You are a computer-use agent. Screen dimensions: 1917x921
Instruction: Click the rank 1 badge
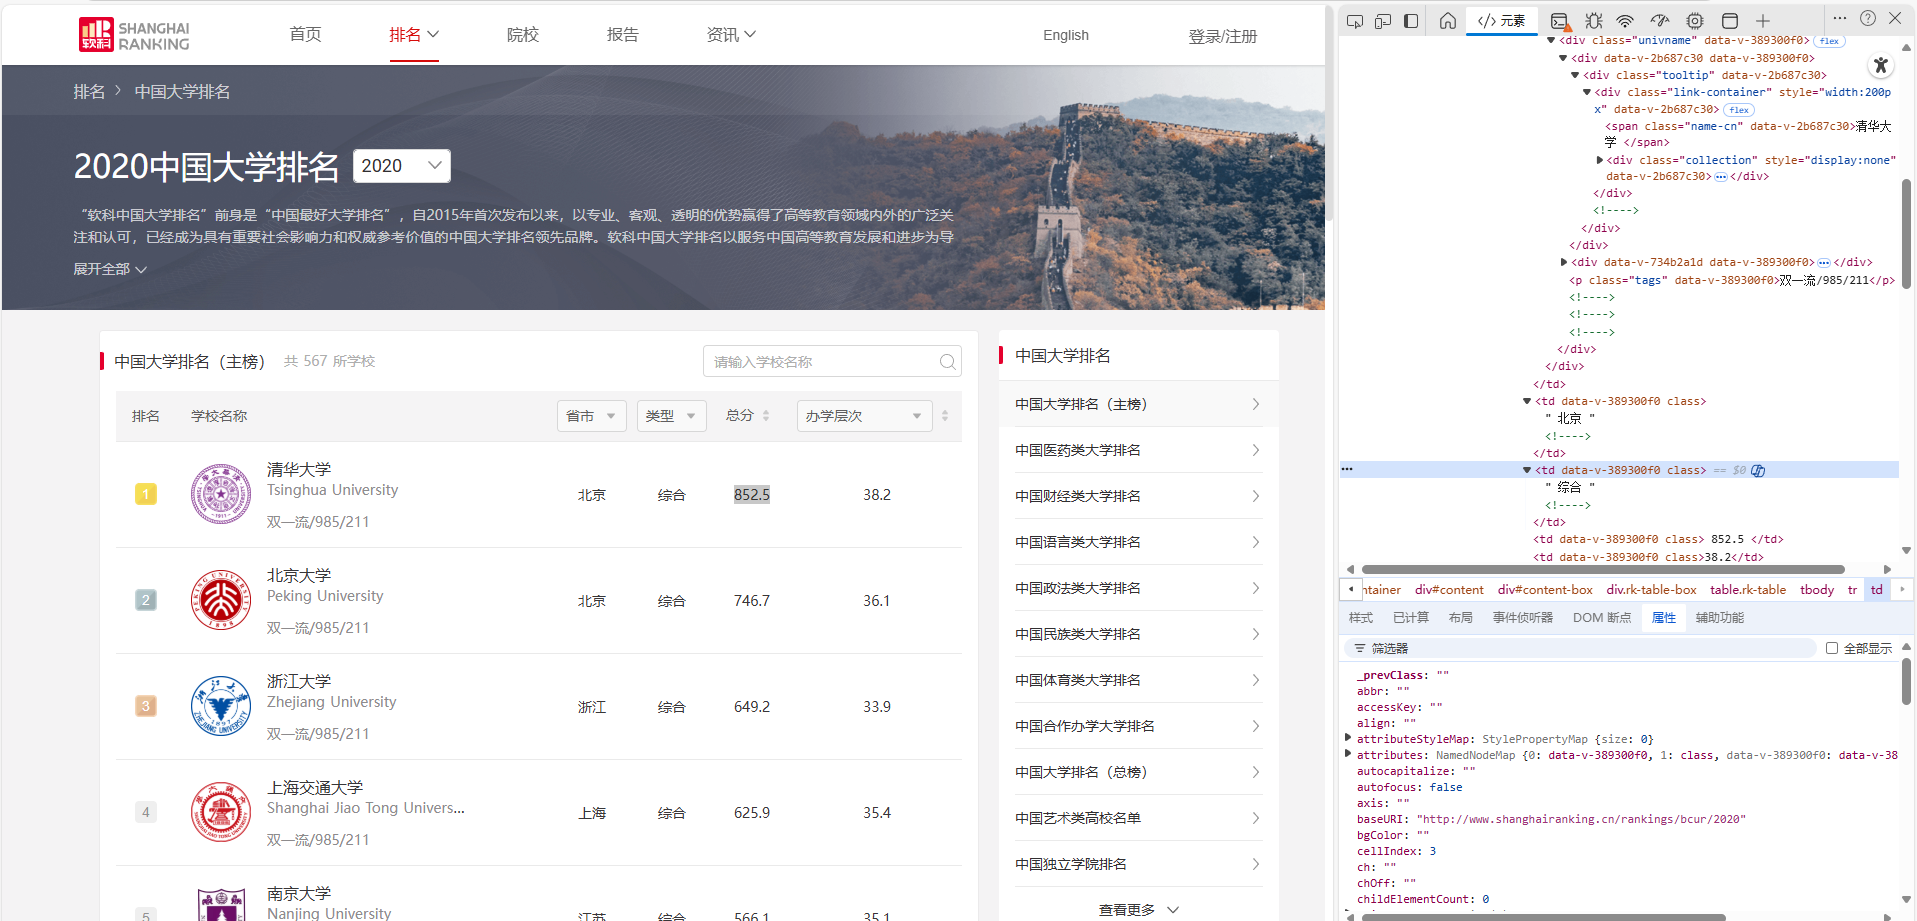click(146, 494)
